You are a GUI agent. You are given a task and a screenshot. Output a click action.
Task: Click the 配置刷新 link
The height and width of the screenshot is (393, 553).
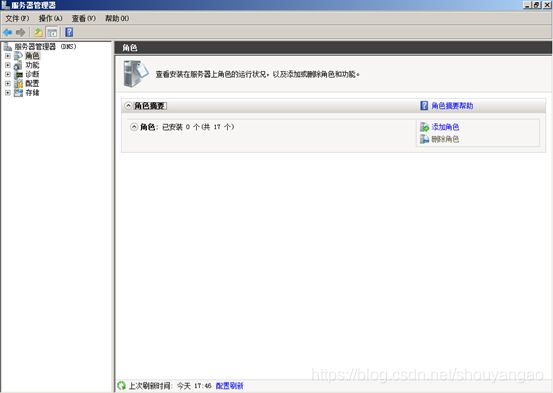point(229,386)
